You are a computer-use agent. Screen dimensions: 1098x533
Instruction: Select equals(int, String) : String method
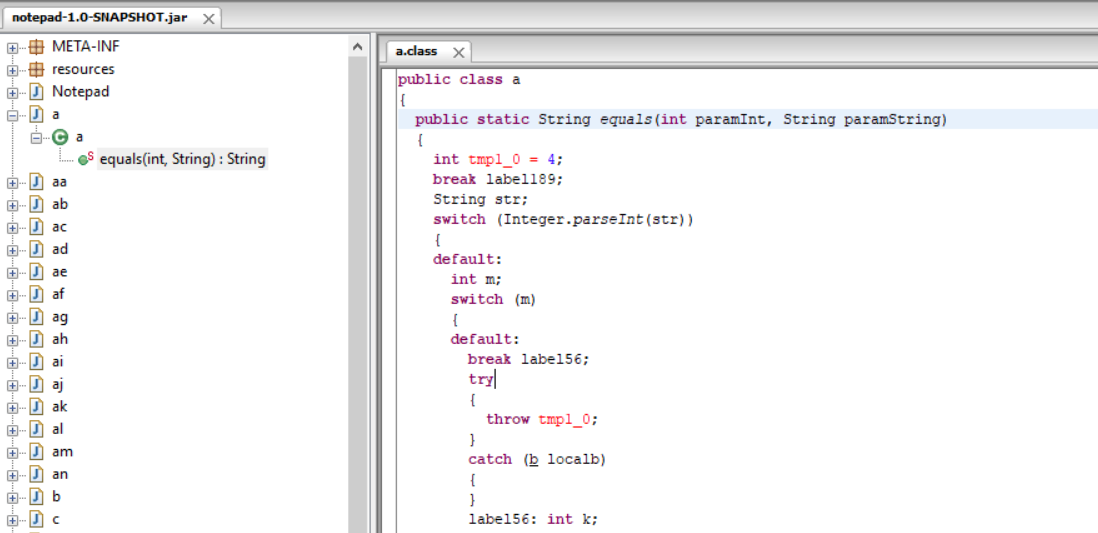[182, 159]
